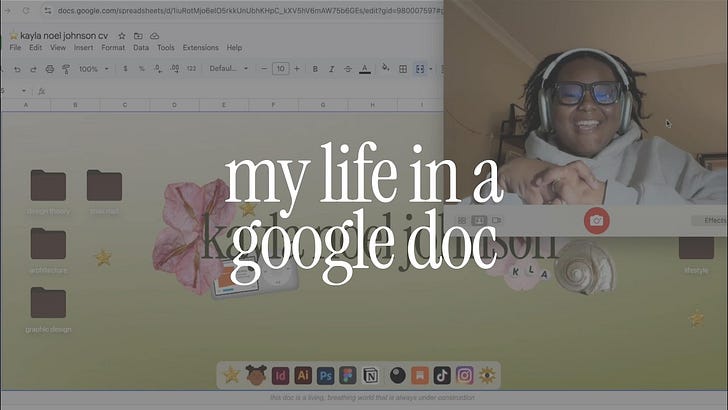728x410 pixels.
Task: Take photo with red camera button
Action: (597, 221)
